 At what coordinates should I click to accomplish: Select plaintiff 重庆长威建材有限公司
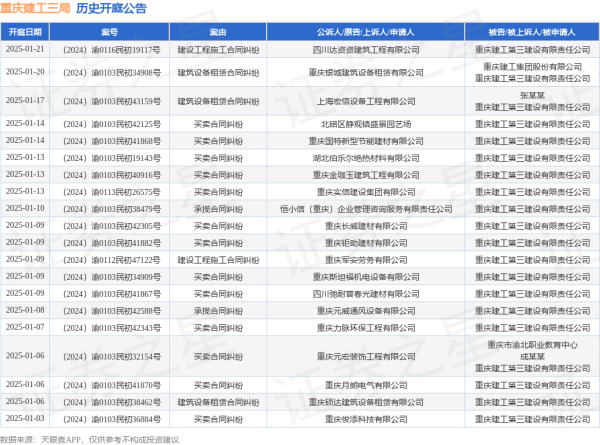366,226
